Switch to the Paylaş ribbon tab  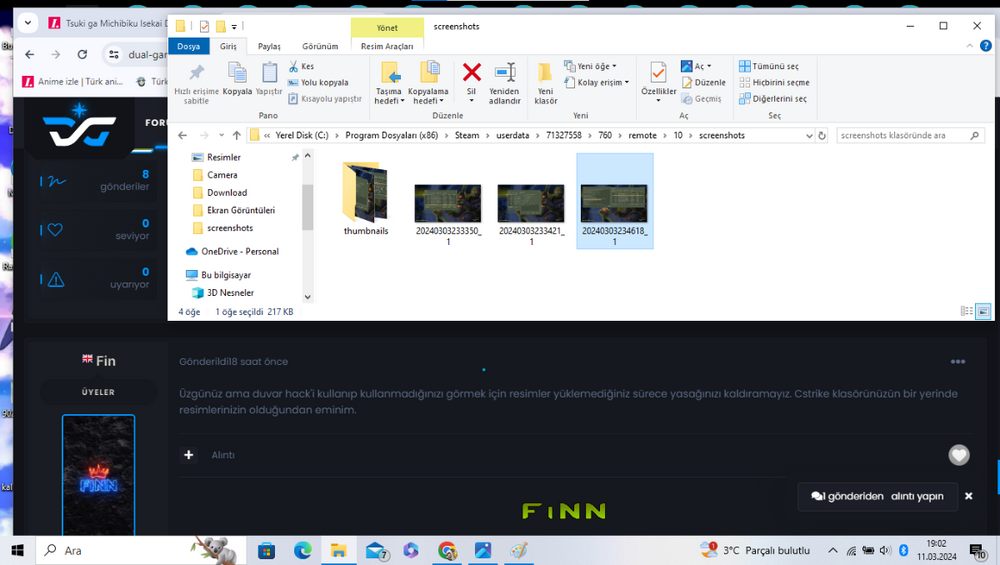click(x=269, y=46)
